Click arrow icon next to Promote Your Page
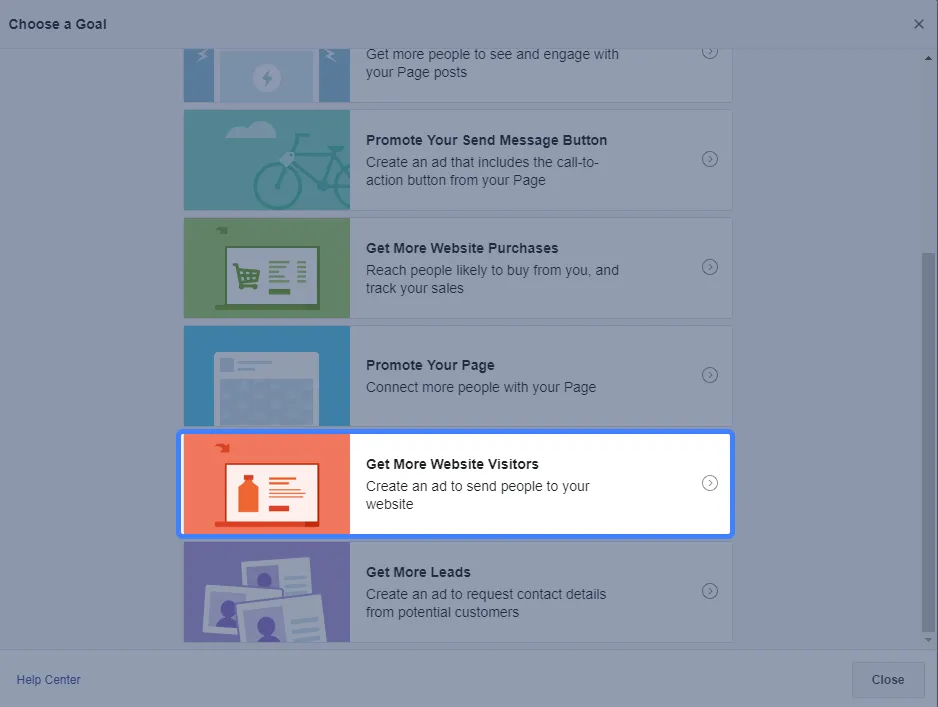The image size is (938, 707). (710, 375)
